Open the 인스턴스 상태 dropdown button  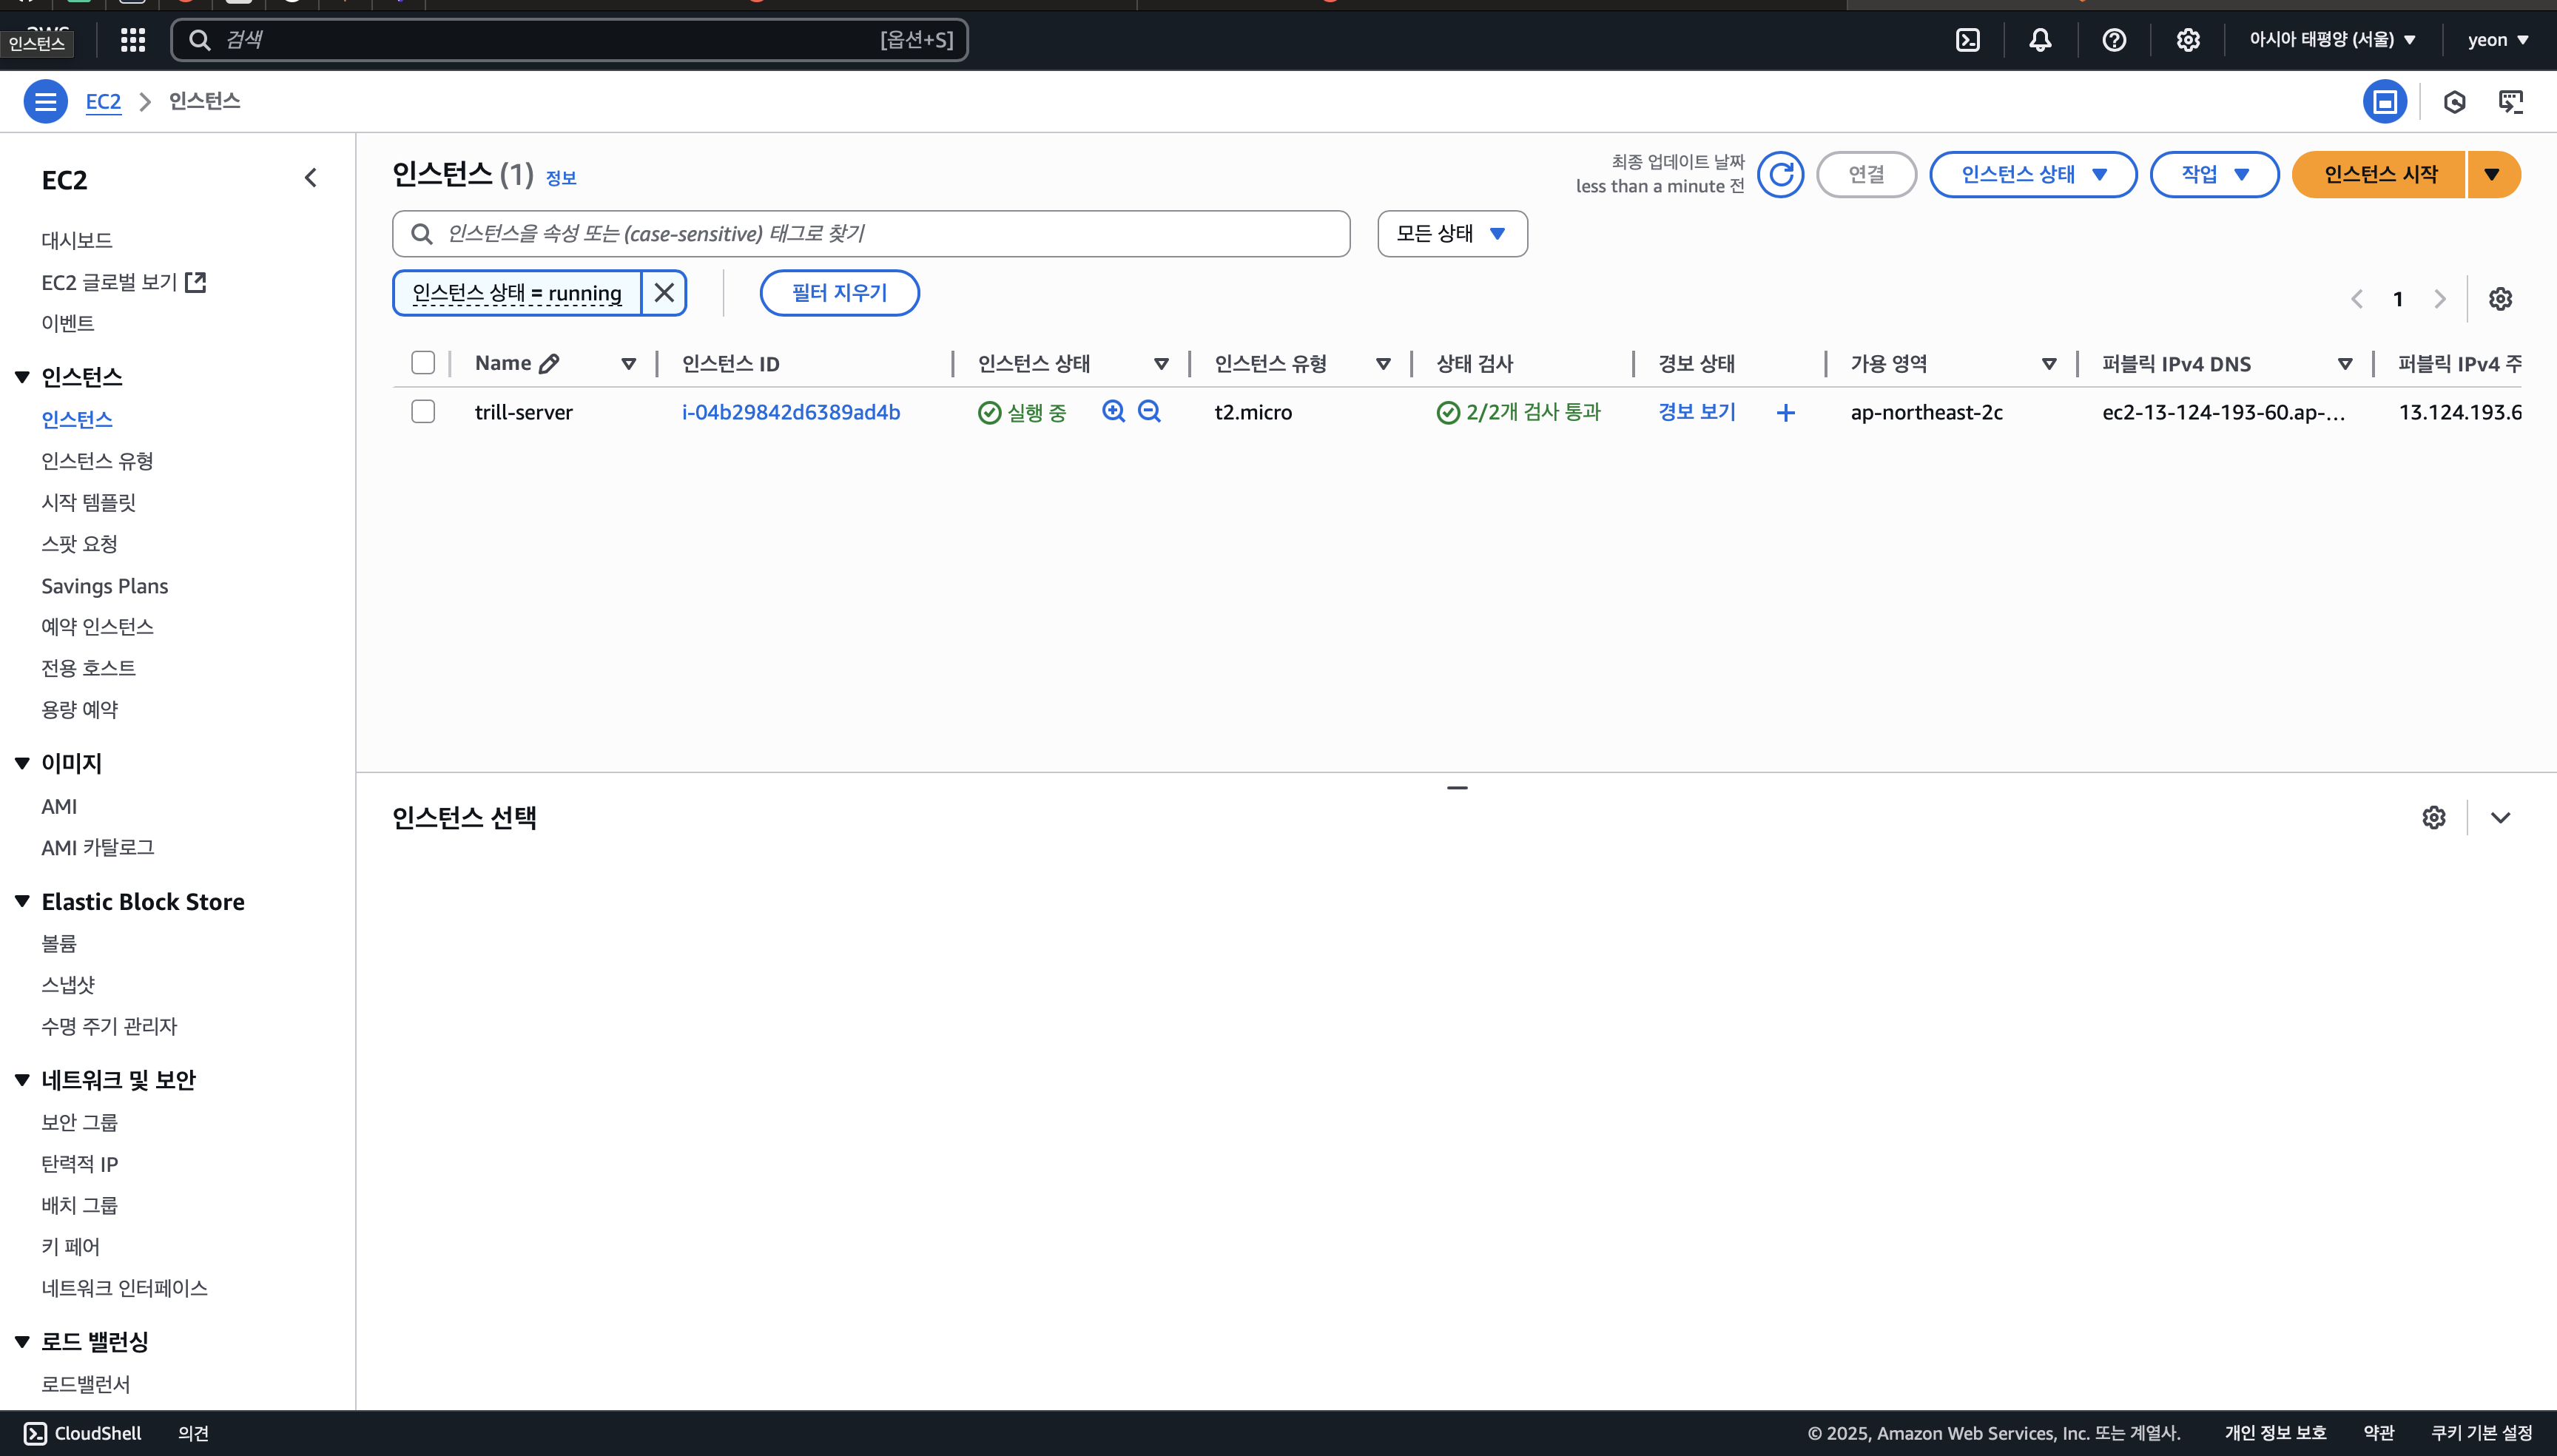[x=2032, y=175]
